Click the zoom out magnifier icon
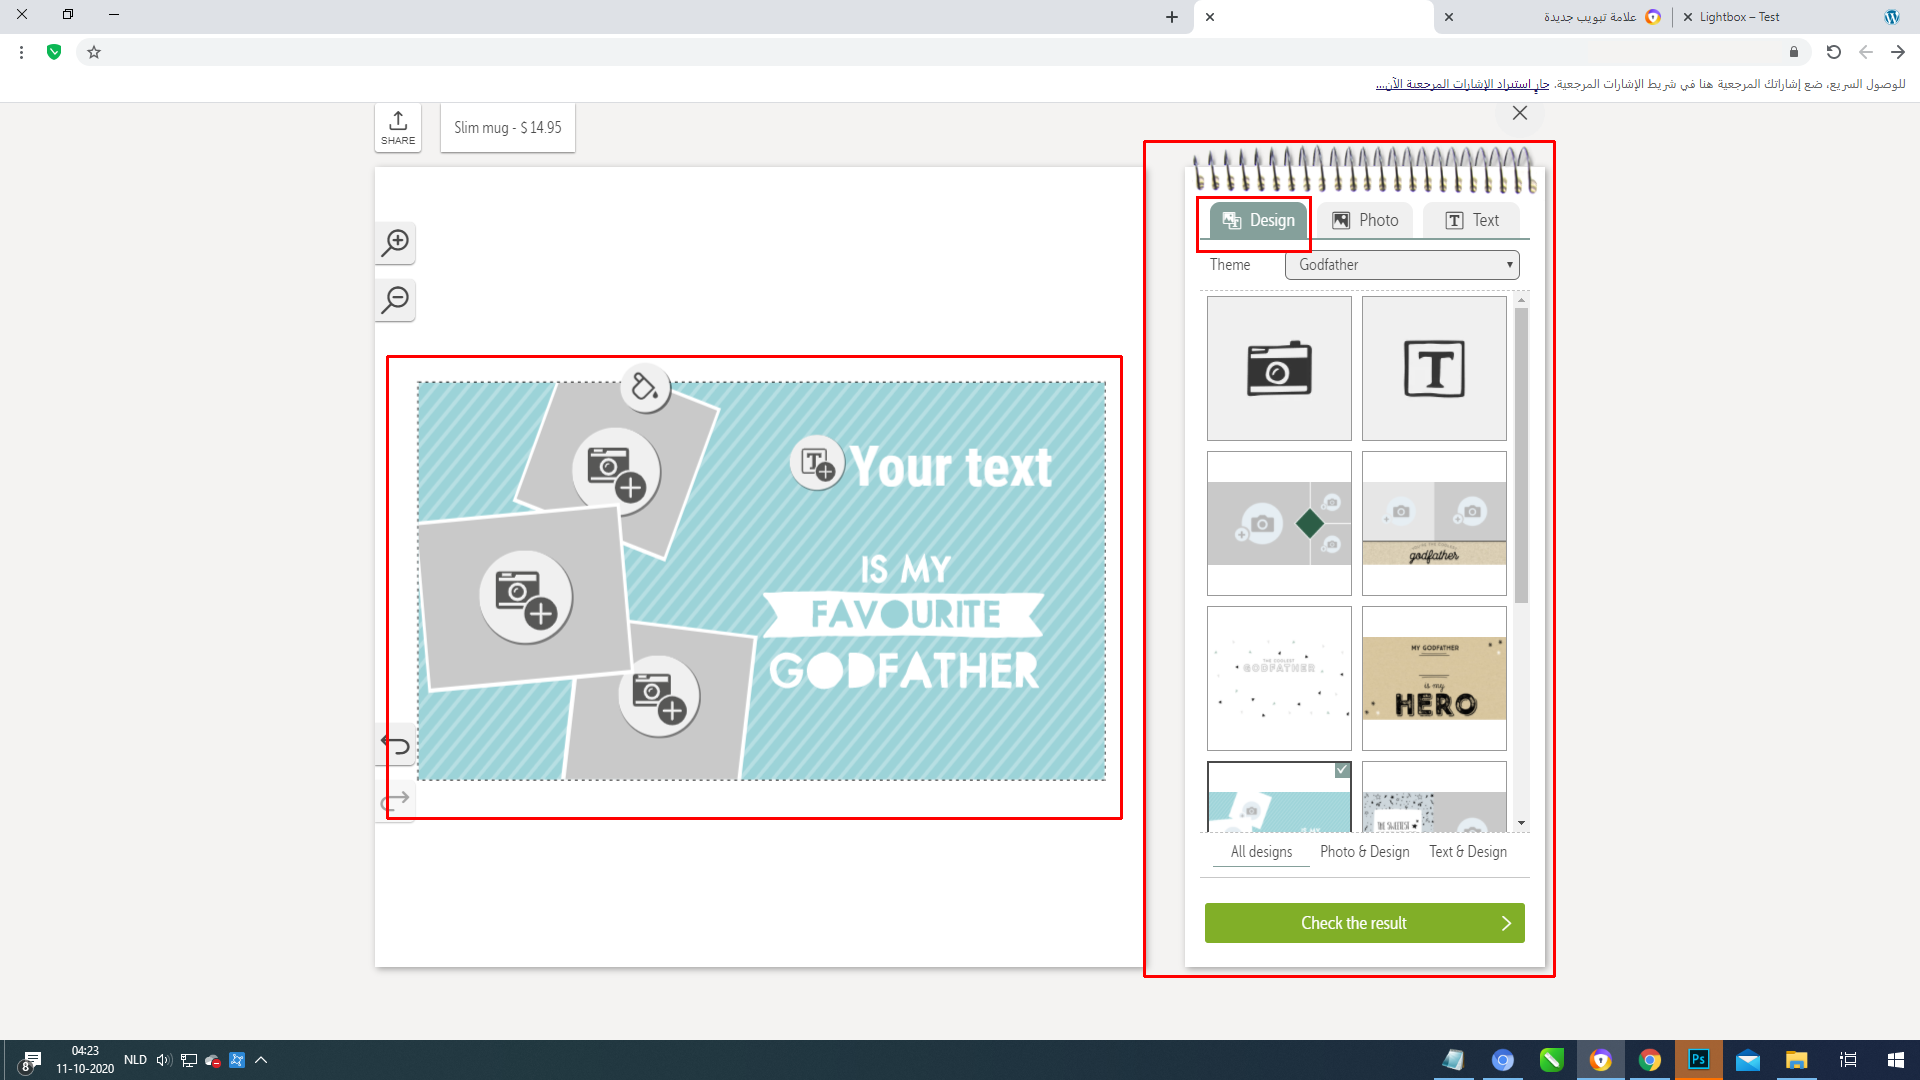This screenshot has height=1080, width=1920. tap(395, 300)
